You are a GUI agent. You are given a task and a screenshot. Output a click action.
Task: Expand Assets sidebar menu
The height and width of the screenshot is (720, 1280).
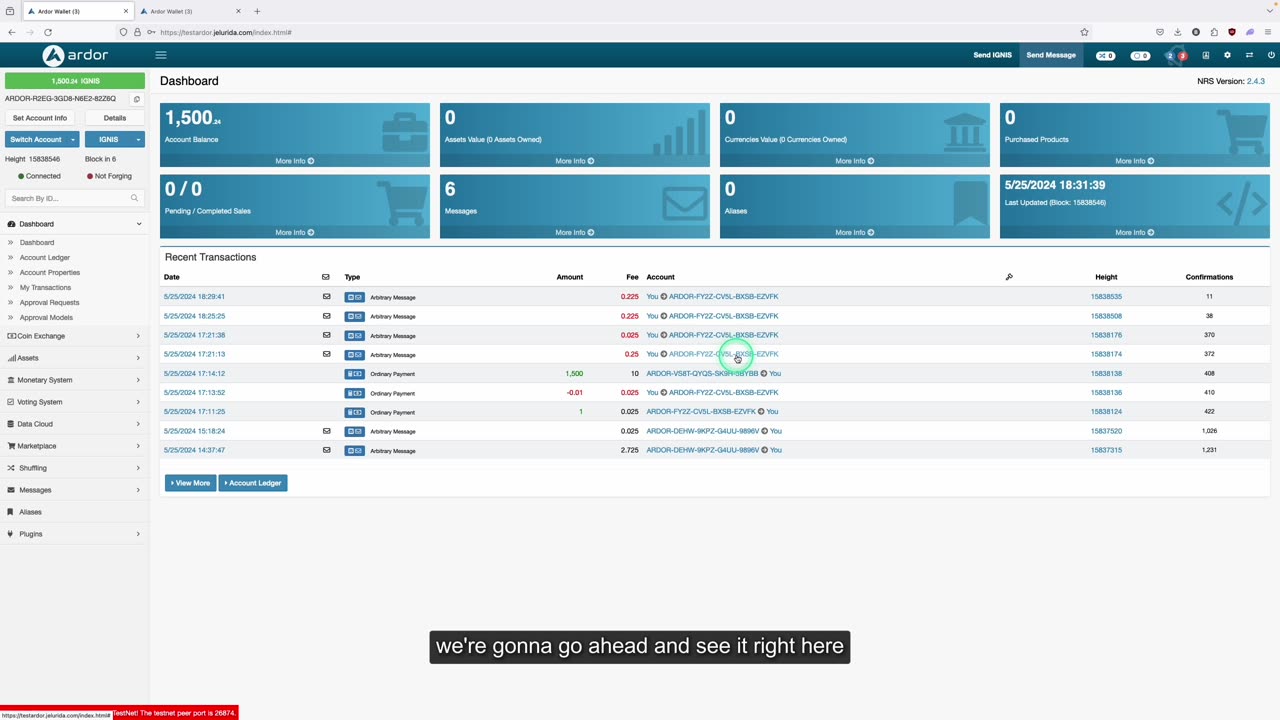(x=75, y=358)
